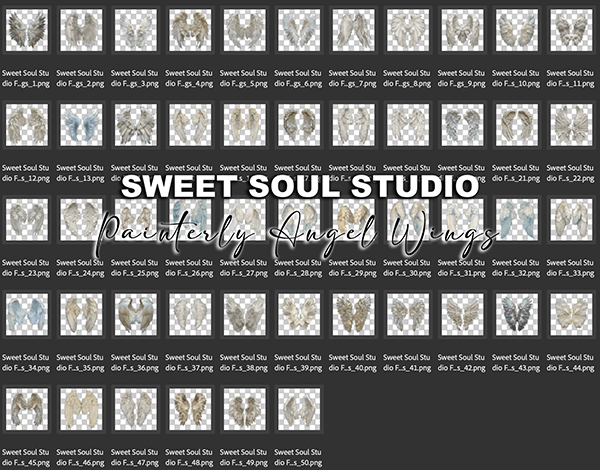Viewport: 600px width, 470px height.
Task: Select the cream wings thumbnail for s_46.png
Action: 82,409
